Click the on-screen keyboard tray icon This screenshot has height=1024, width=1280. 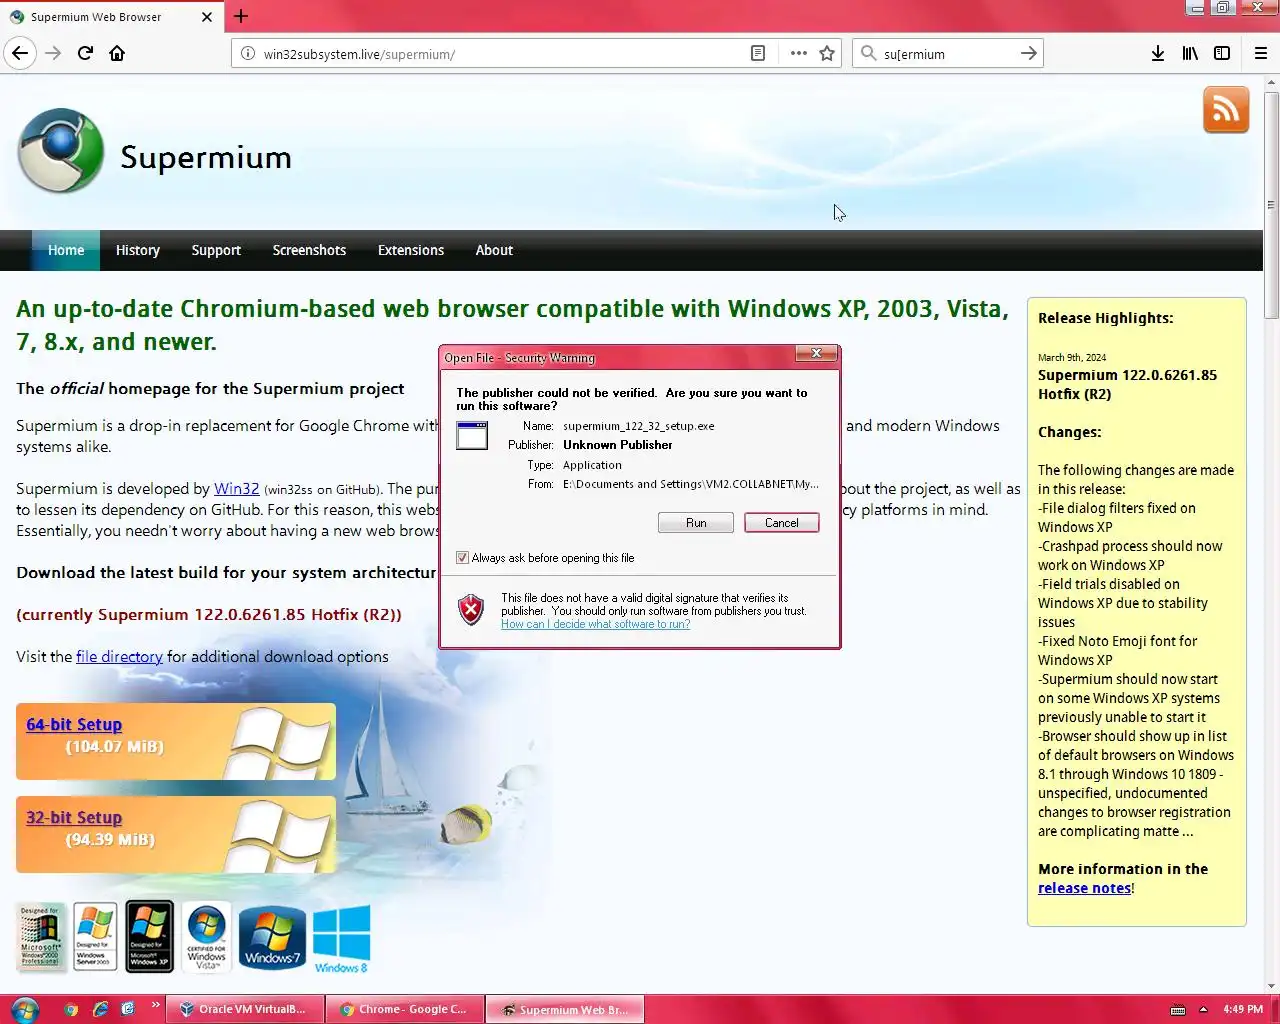[x=1178, y=1010]
